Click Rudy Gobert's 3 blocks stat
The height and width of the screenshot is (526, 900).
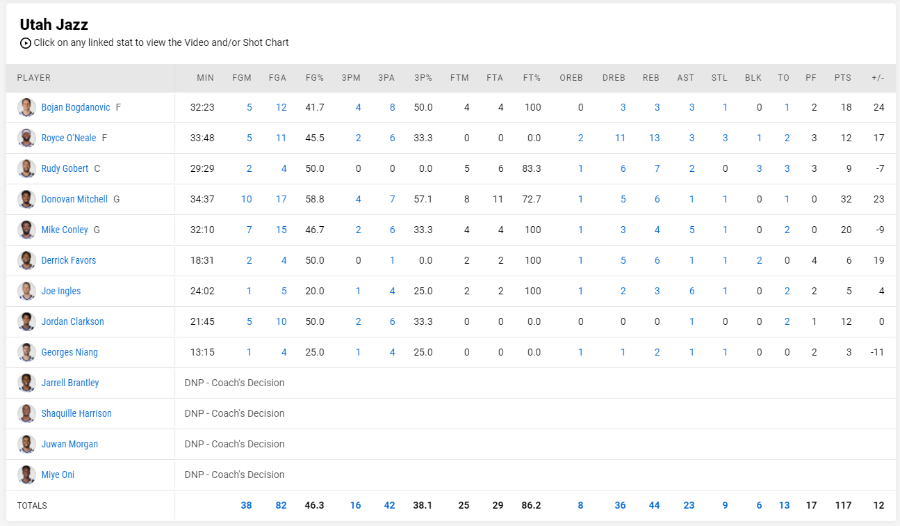pyautogui.click(x=759, y=169)
